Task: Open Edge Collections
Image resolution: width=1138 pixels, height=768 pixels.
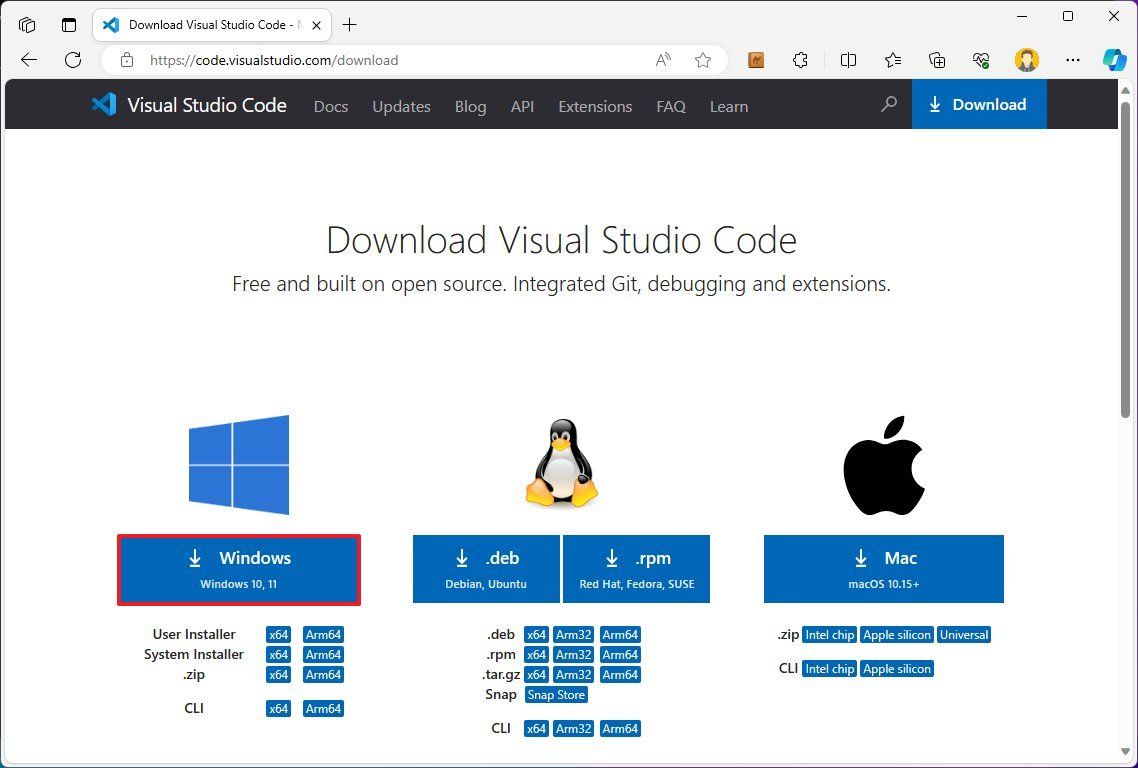Action: point(936,60)
